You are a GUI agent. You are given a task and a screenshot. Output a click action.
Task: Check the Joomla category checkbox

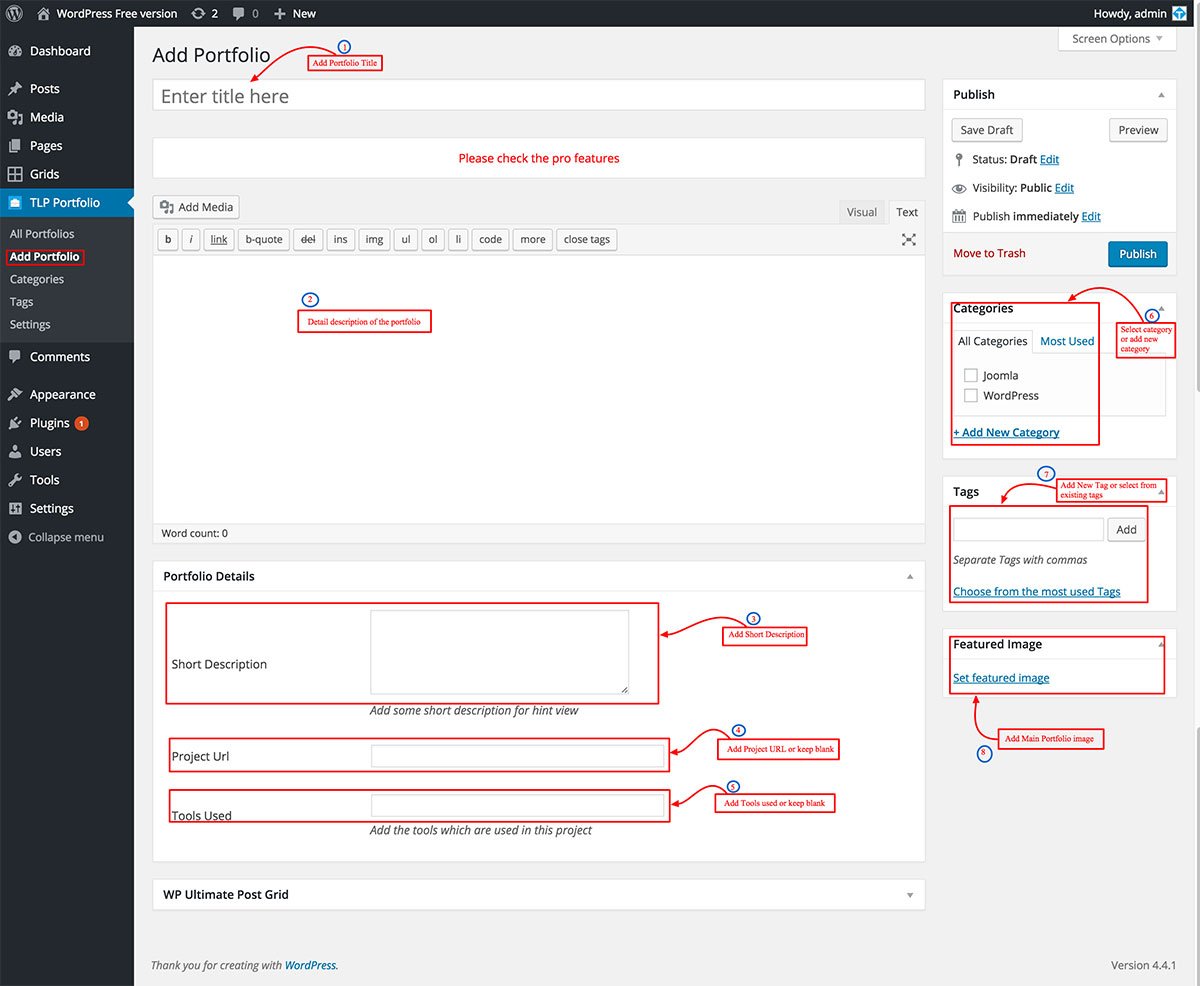pyautogui.click(x=970, y=375)
